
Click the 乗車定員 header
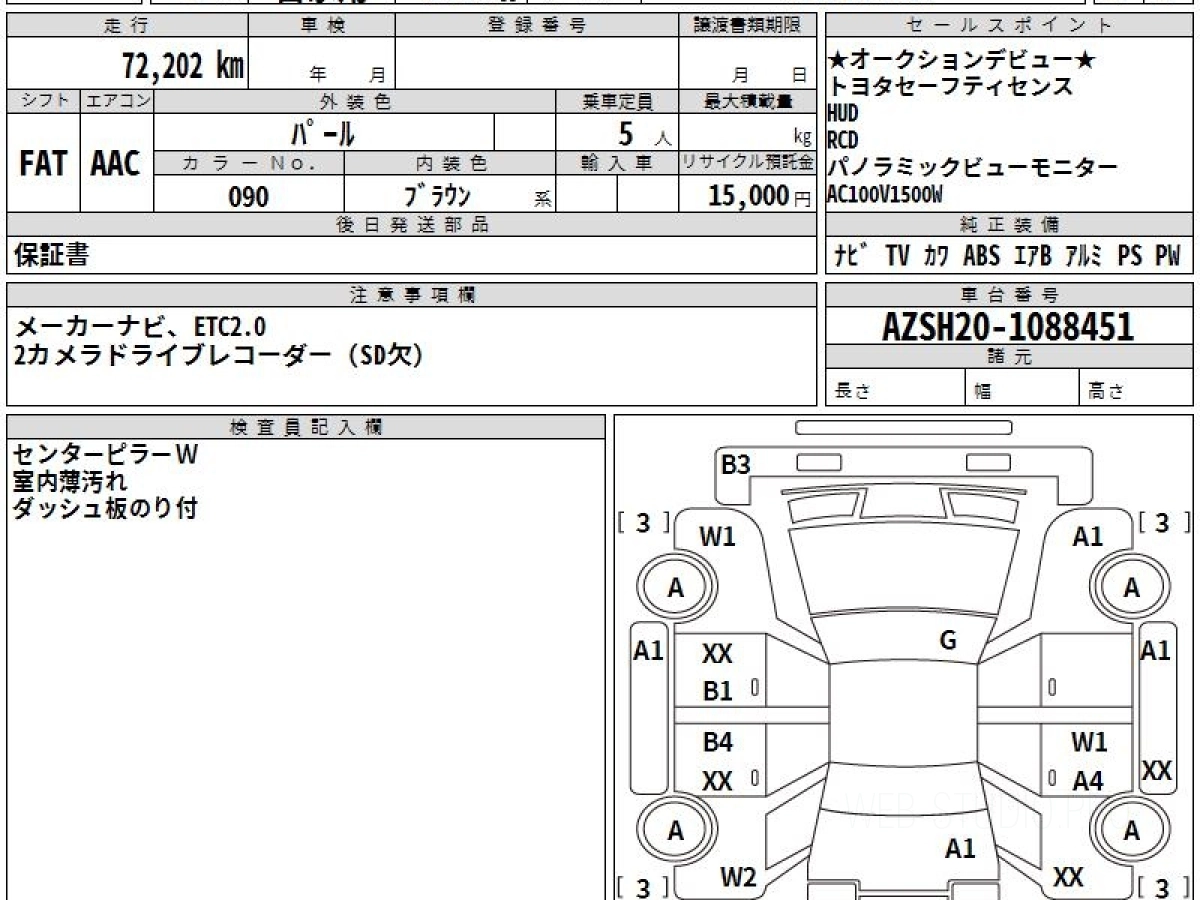(617, 101)
